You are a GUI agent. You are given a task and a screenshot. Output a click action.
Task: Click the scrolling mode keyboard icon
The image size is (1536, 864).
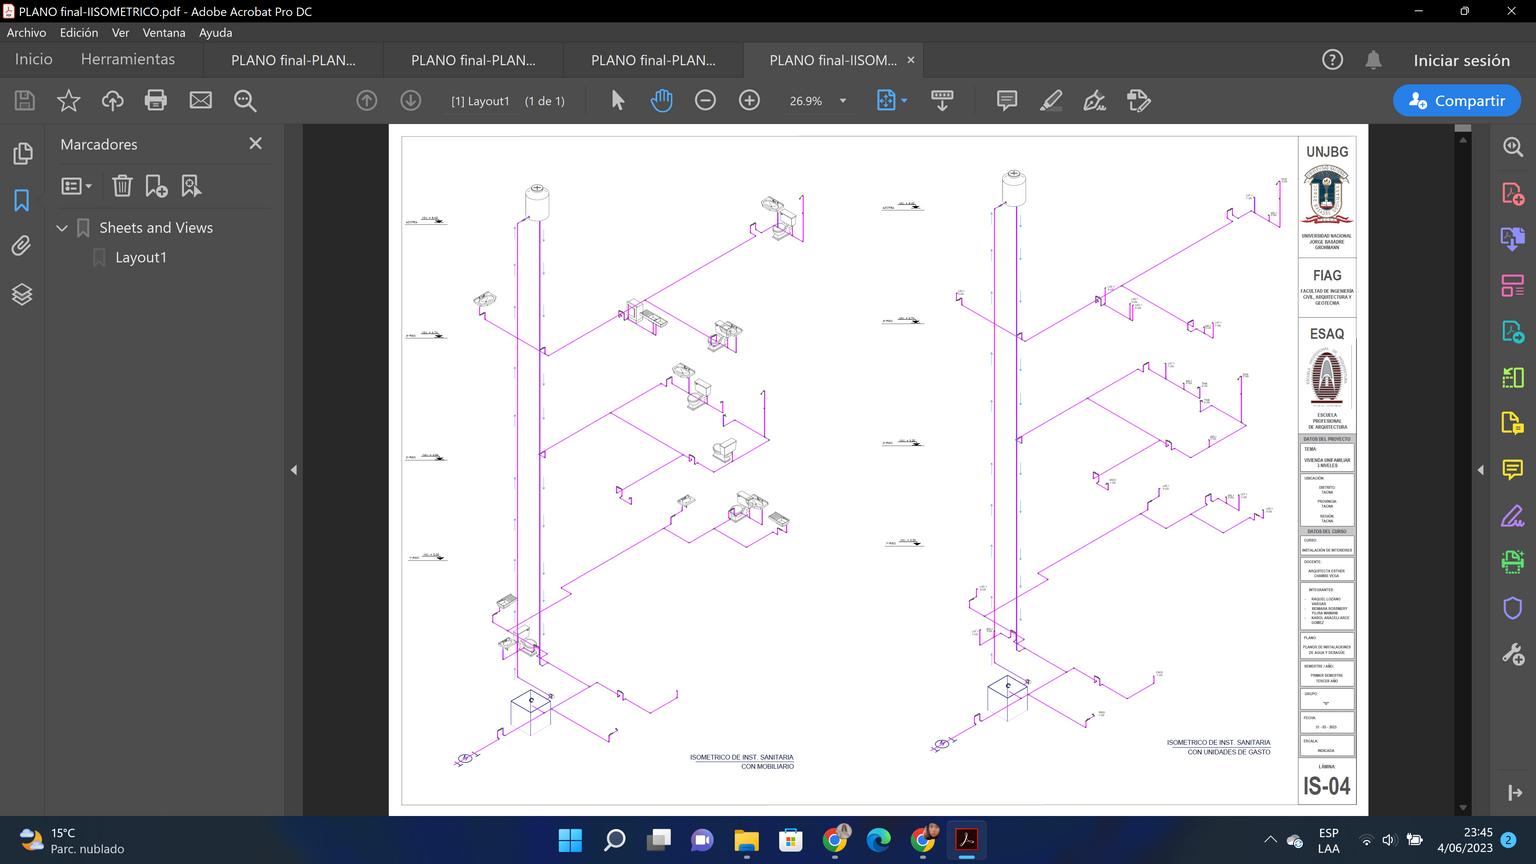click(942, 100)
